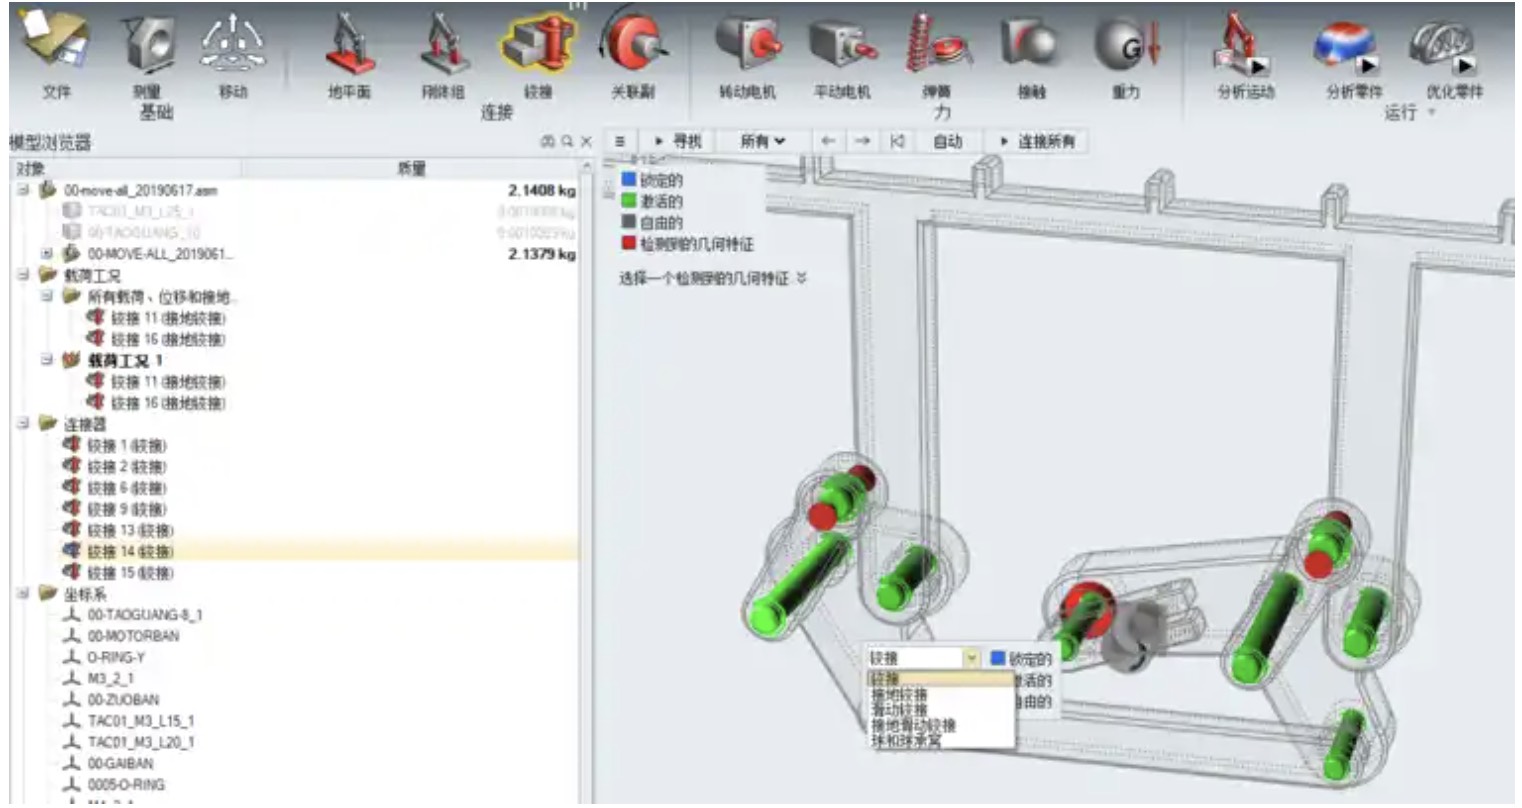
Task: Close the model browser panel with X
Action: coord(586,142)
